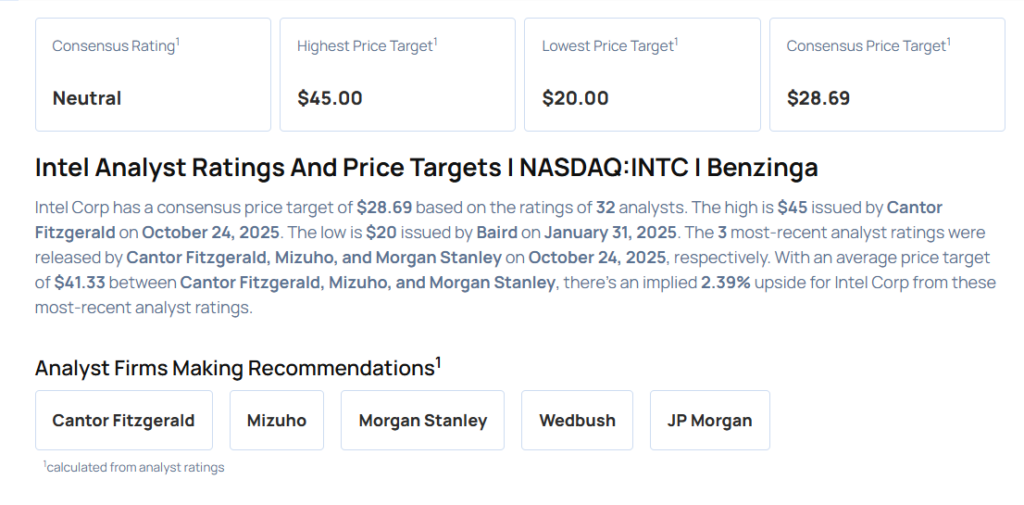Click the Intel Analyst Ratings page heading

426,167
